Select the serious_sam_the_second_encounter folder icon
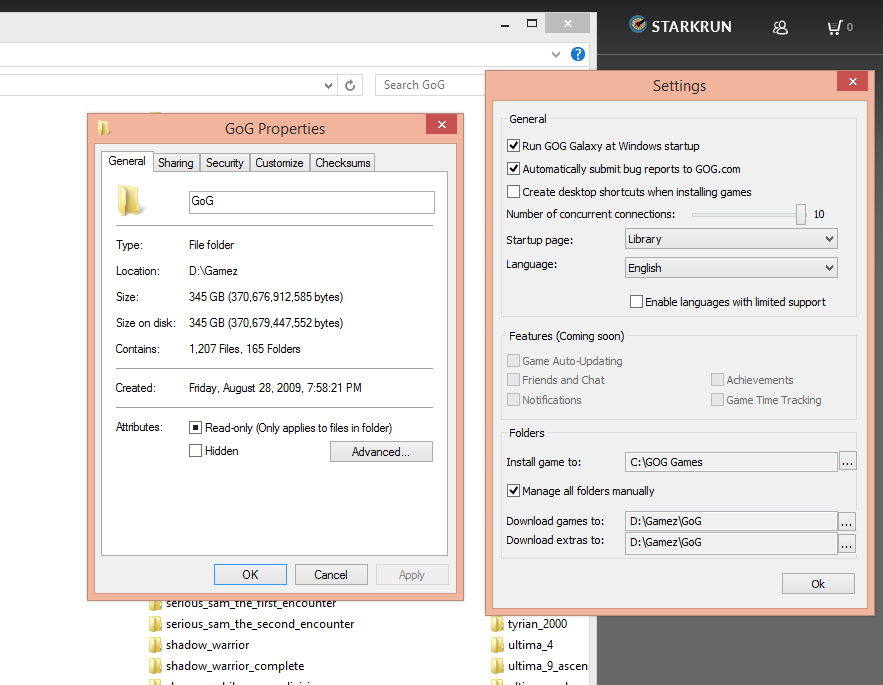The width and height of the screenshot is (883, 685). click(x=155, y=624)
